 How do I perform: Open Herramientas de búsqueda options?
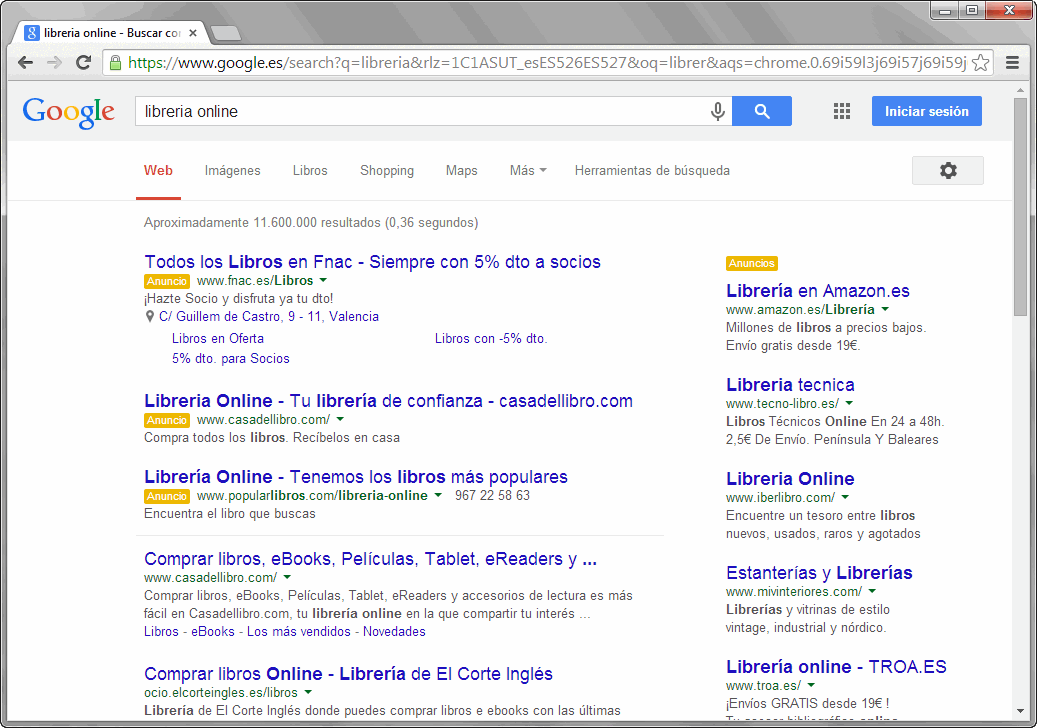[651, 171]
